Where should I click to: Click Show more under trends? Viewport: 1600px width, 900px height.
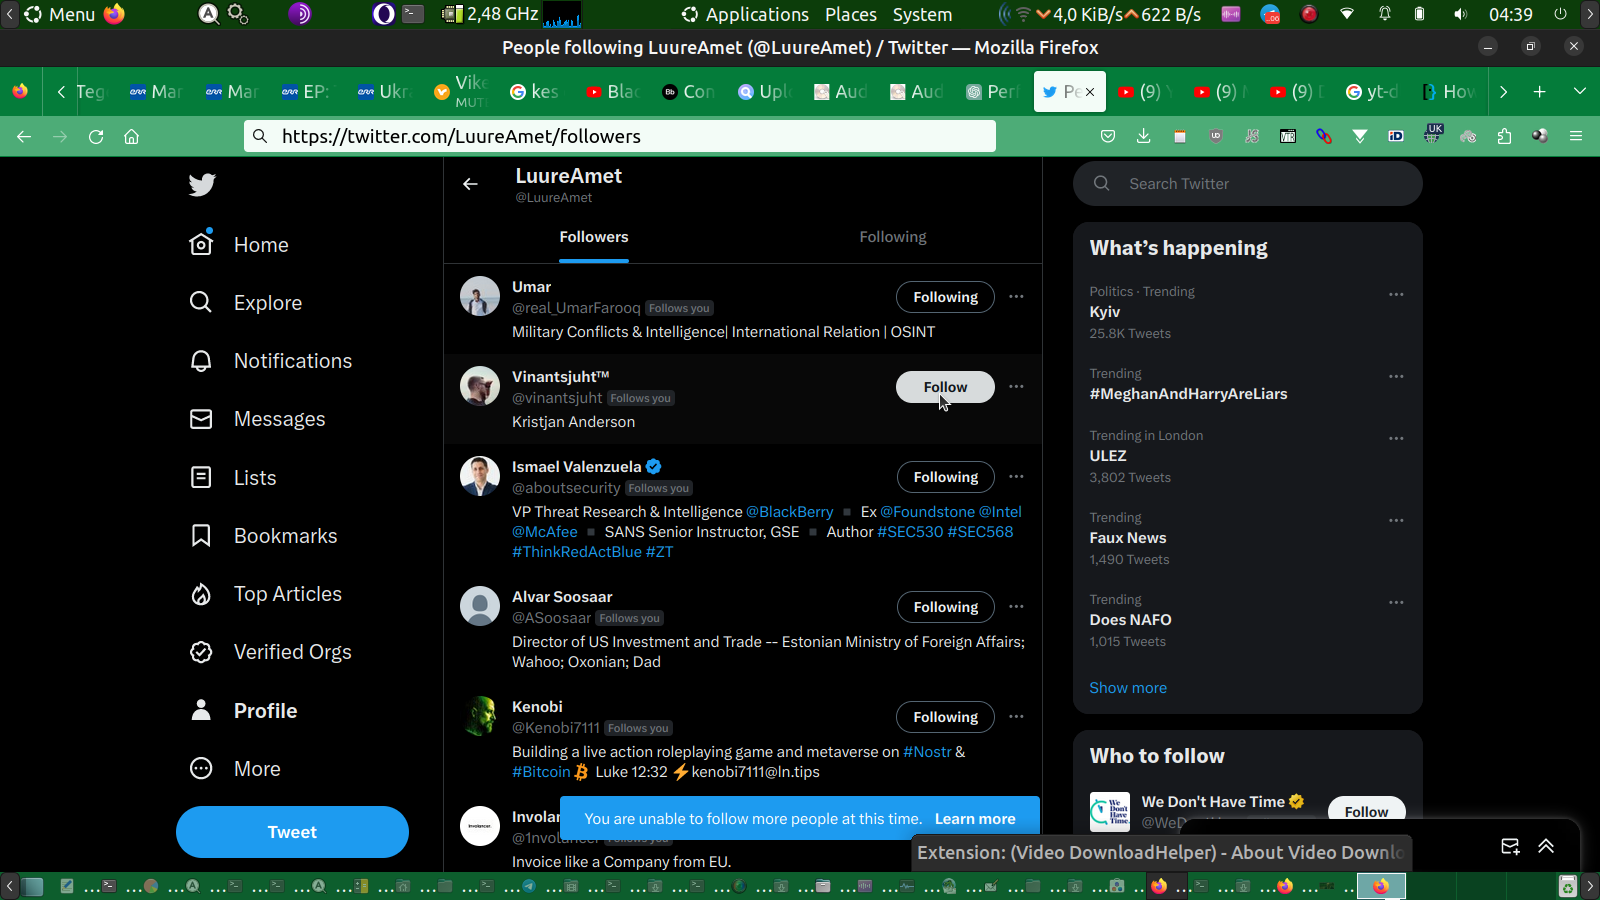[x=1128, y=688]
